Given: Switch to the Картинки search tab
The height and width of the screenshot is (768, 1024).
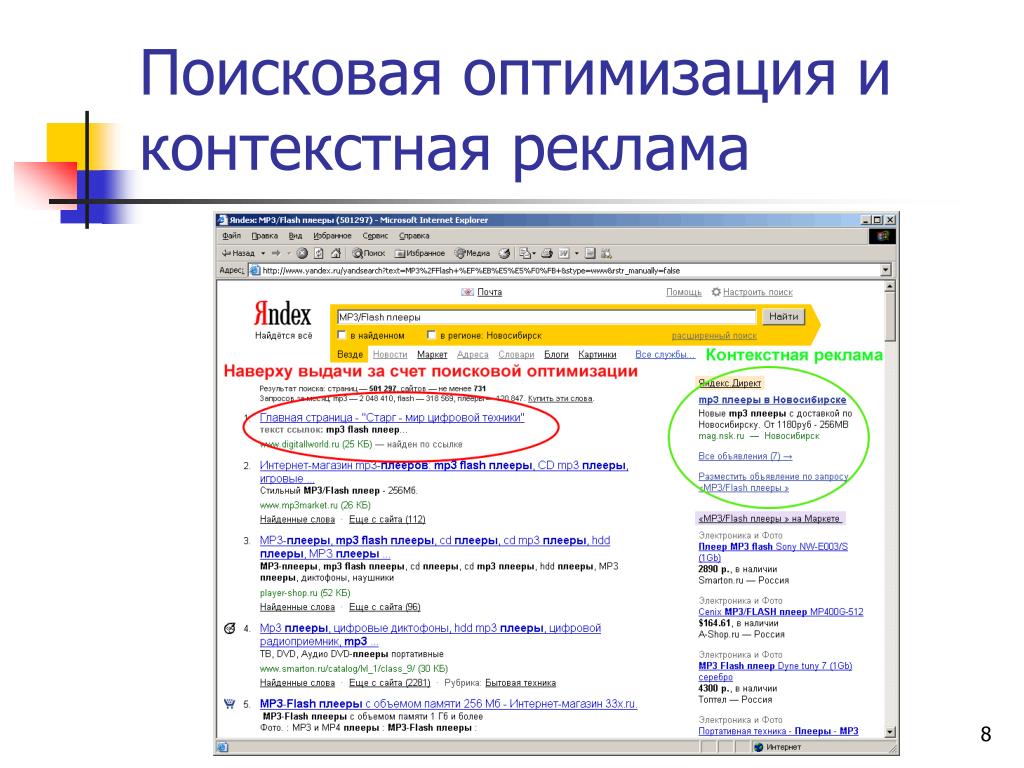Looking at the screenshot, I should tap(597, 355).
